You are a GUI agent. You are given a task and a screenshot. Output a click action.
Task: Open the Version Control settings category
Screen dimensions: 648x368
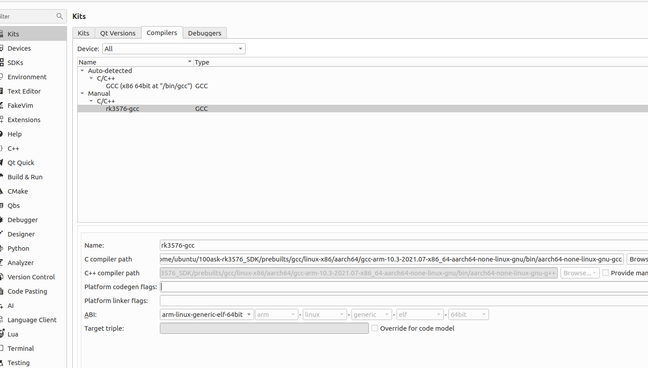[x=33, y=277]
